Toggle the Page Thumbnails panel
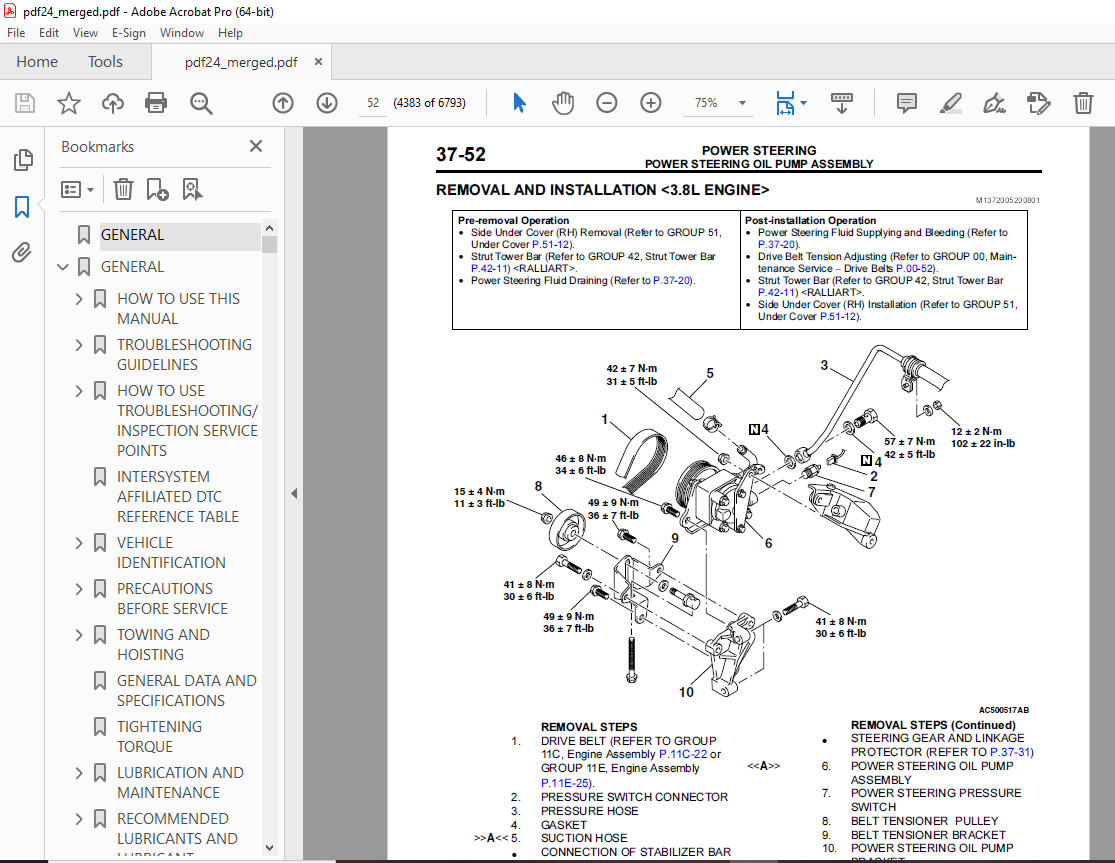Screen dimensions: 1115x863 pos(22,161)
